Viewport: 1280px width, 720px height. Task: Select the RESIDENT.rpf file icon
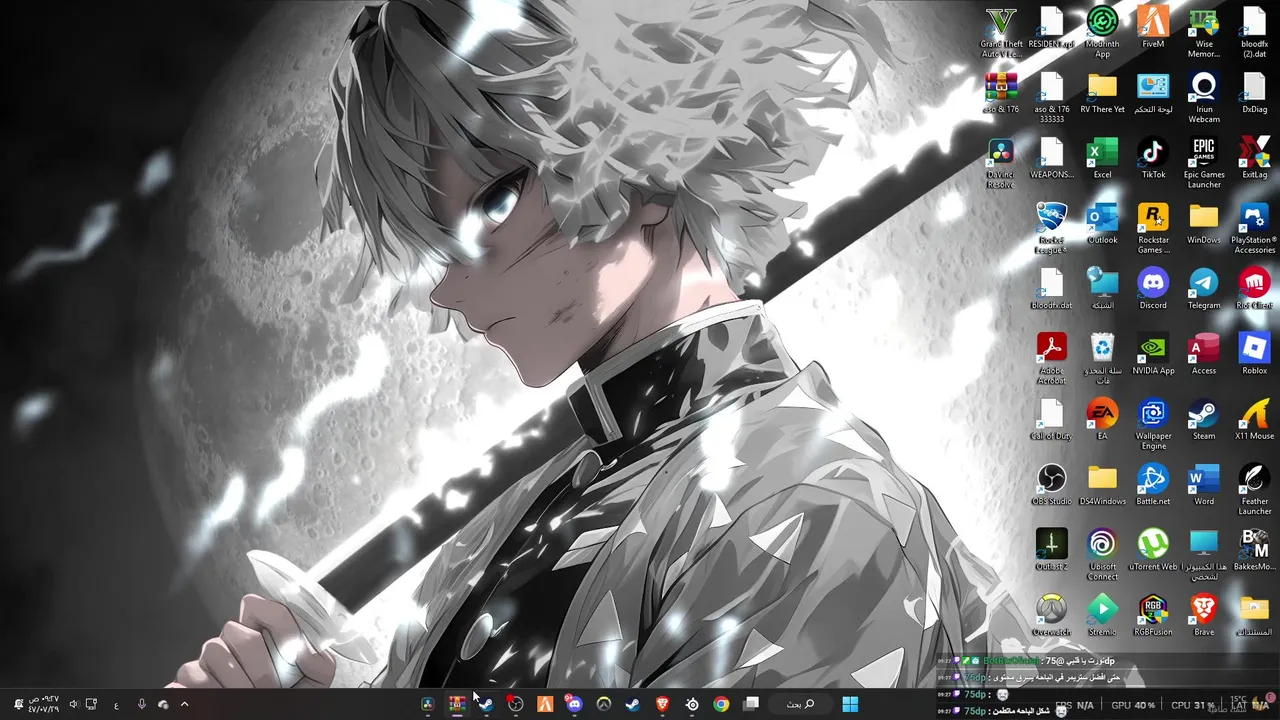pos(1051,28)
